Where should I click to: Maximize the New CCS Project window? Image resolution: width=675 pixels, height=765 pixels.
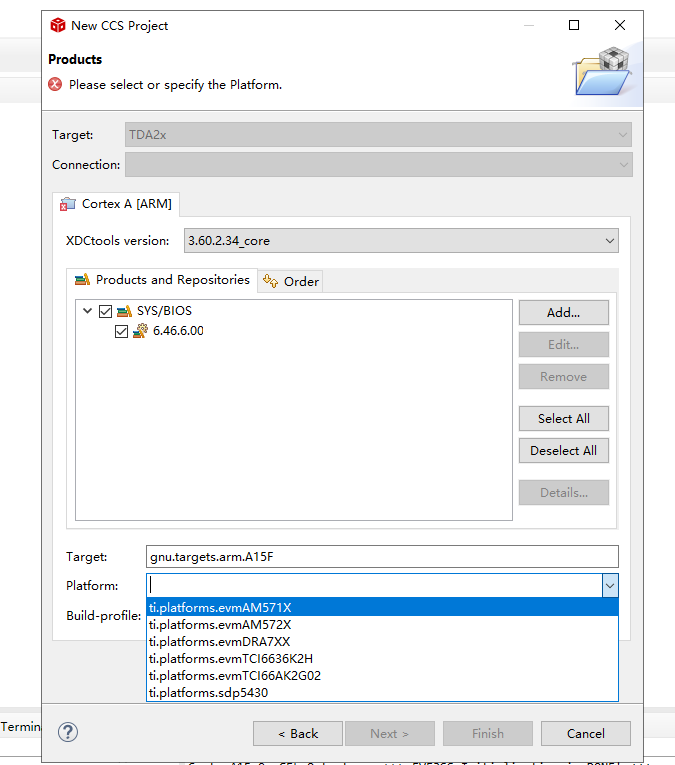(574, 25)
